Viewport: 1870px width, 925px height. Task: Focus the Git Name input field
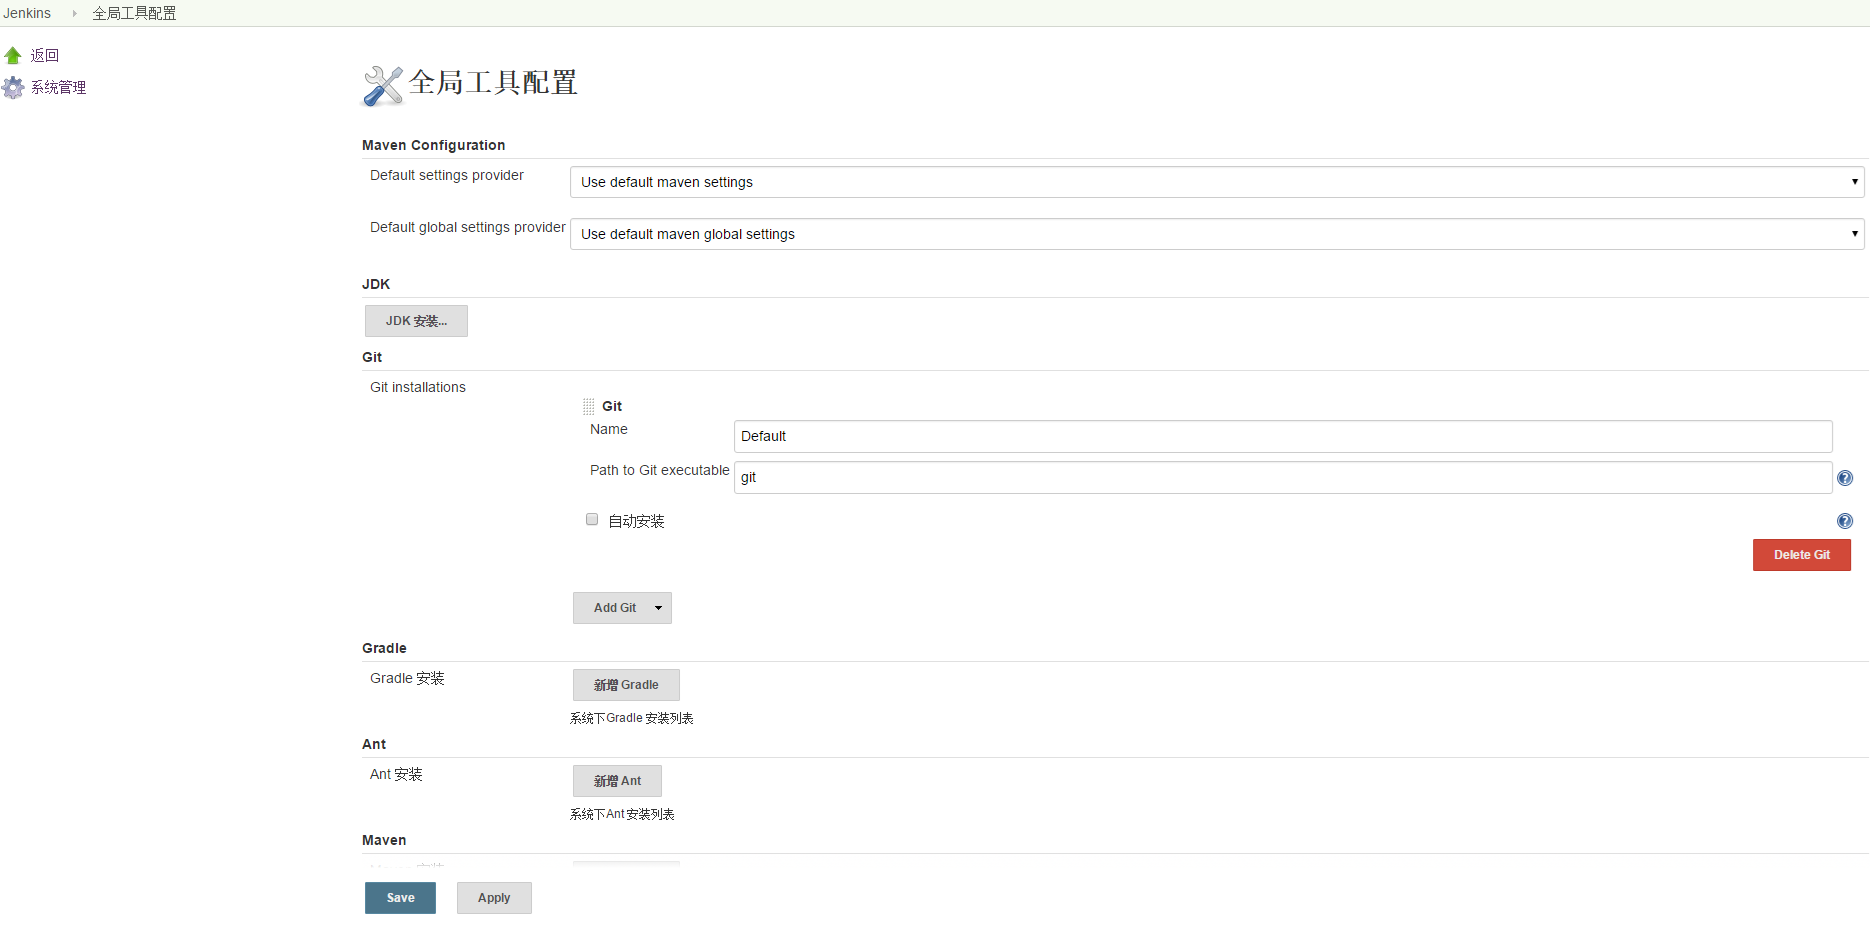click(x=1283, y=436)
